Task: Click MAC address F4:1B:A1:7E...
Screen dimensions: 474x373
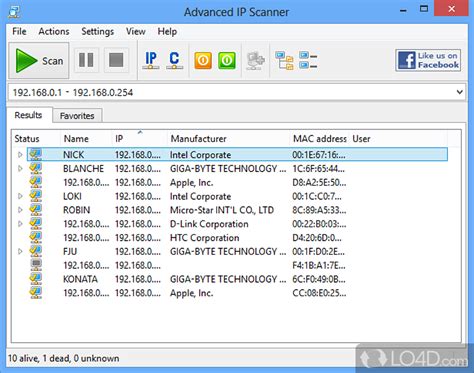Action: (319, 265)
